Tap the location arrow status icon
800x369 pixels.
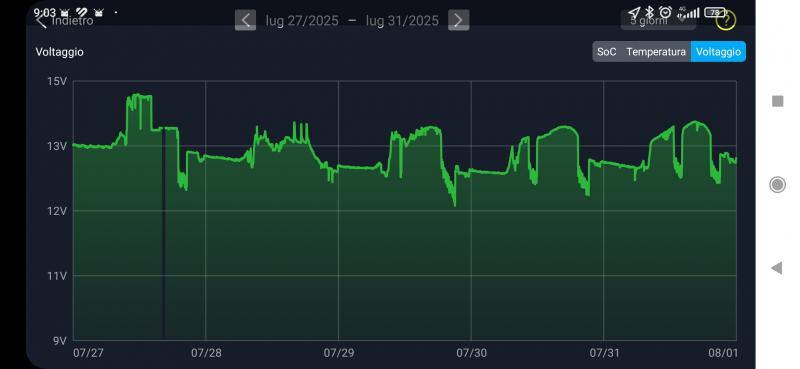(x=634, y=12)
